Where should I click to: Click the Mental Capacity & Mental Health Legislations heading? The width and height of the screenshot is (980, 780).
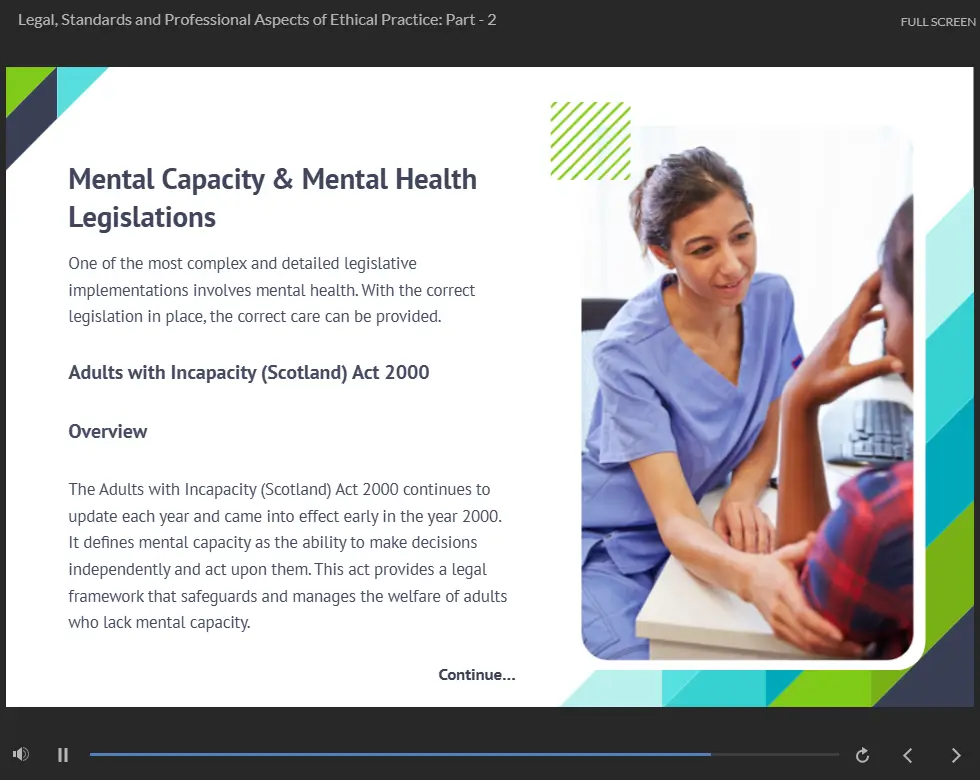pos(272,198)
